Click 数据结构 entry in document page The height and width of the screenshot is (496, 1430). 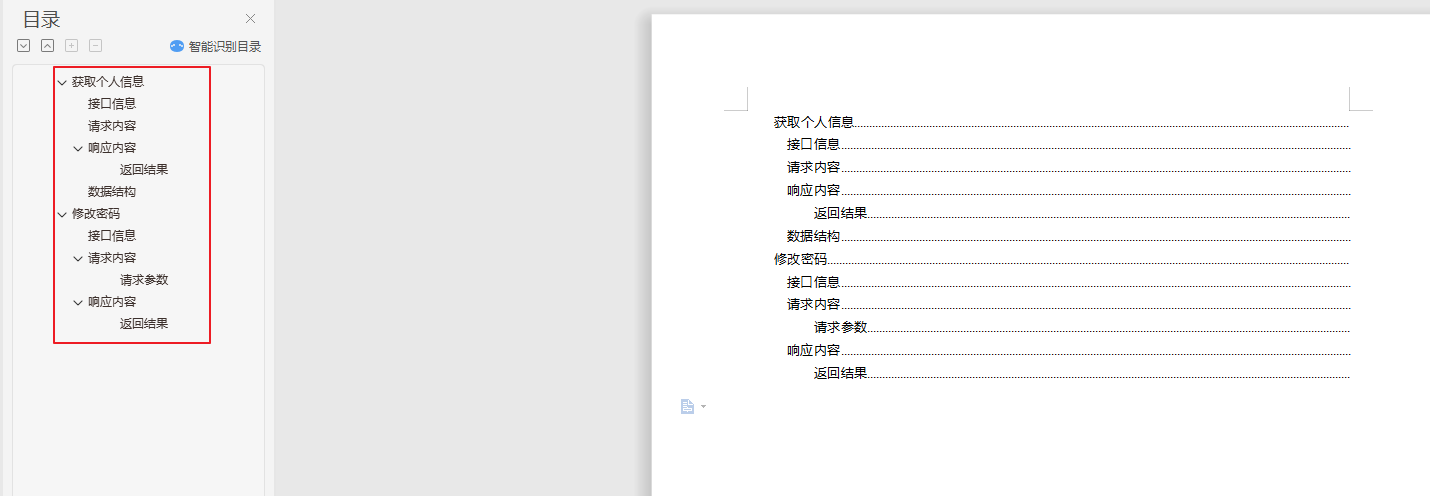click(813, 236)
